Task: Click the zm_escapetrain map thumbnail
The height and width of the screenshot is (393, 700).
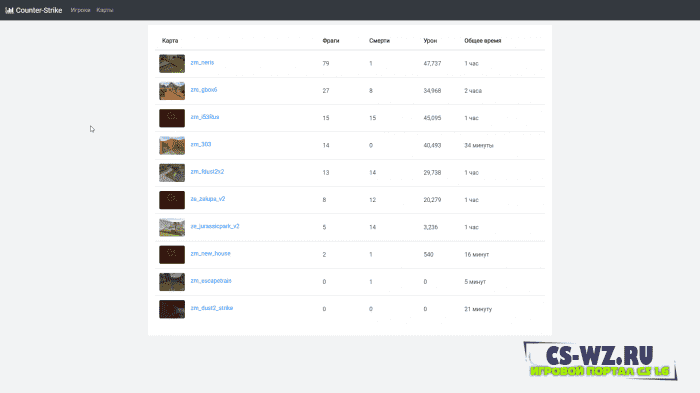Action: click(172, 282)
